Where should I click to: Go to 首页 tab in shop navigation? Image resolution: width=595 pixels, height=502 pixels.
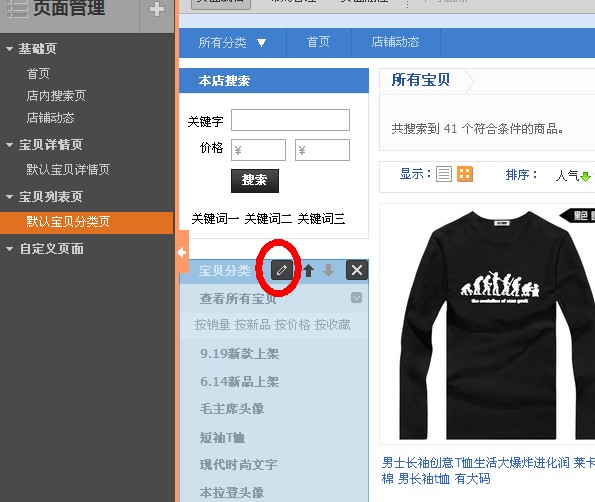coord(318,42)
